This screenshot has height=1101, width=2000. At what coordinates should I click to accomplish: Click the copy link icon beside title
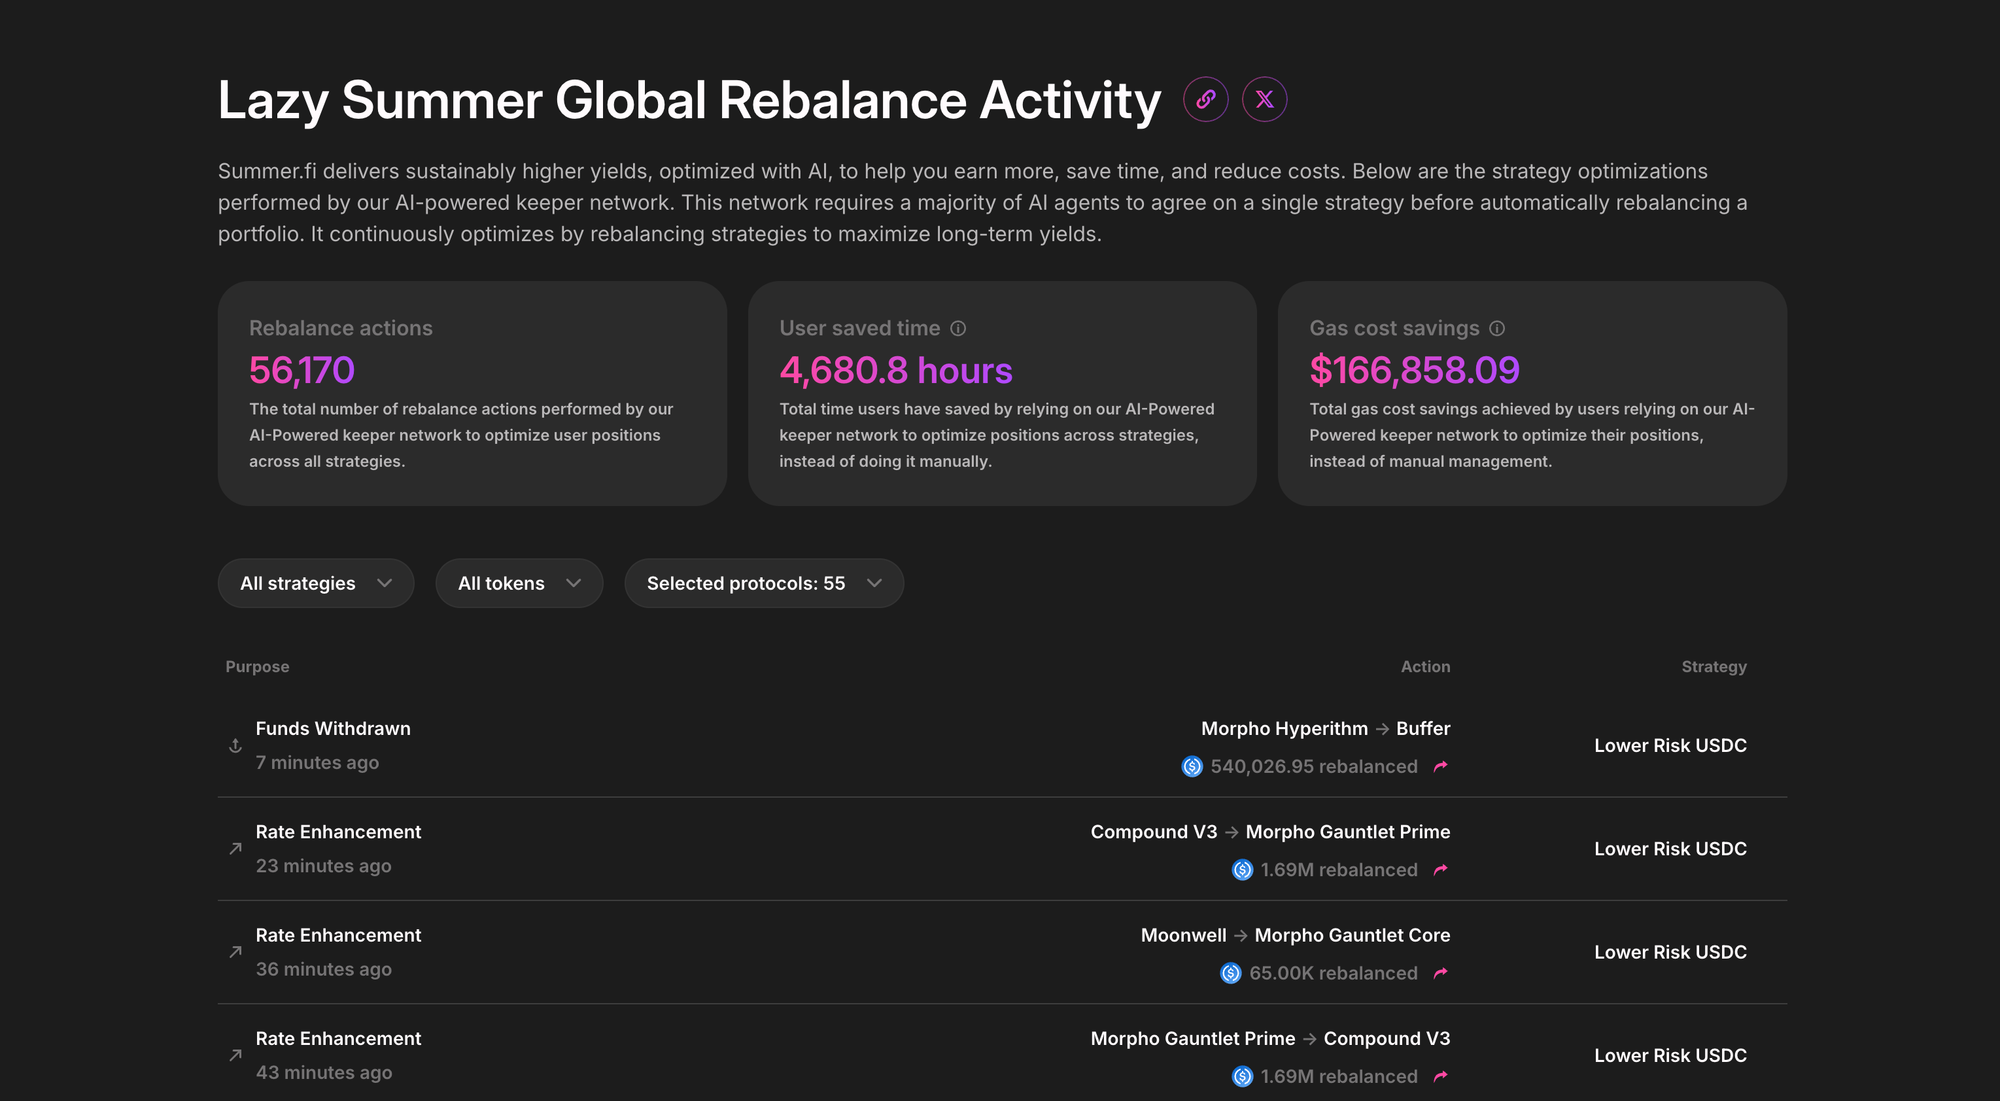point(1205,100)
